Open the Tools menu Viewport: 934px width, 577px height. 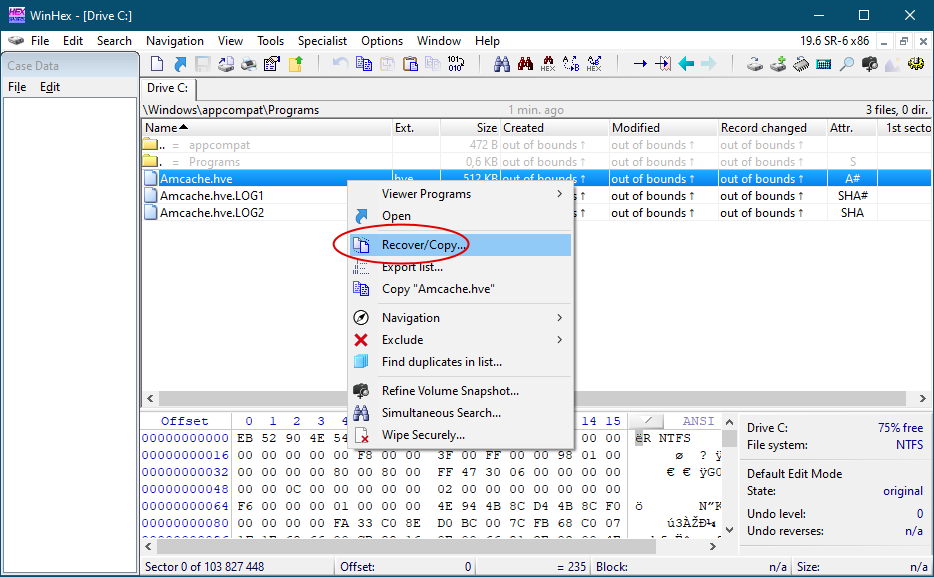tap(270, 41)
